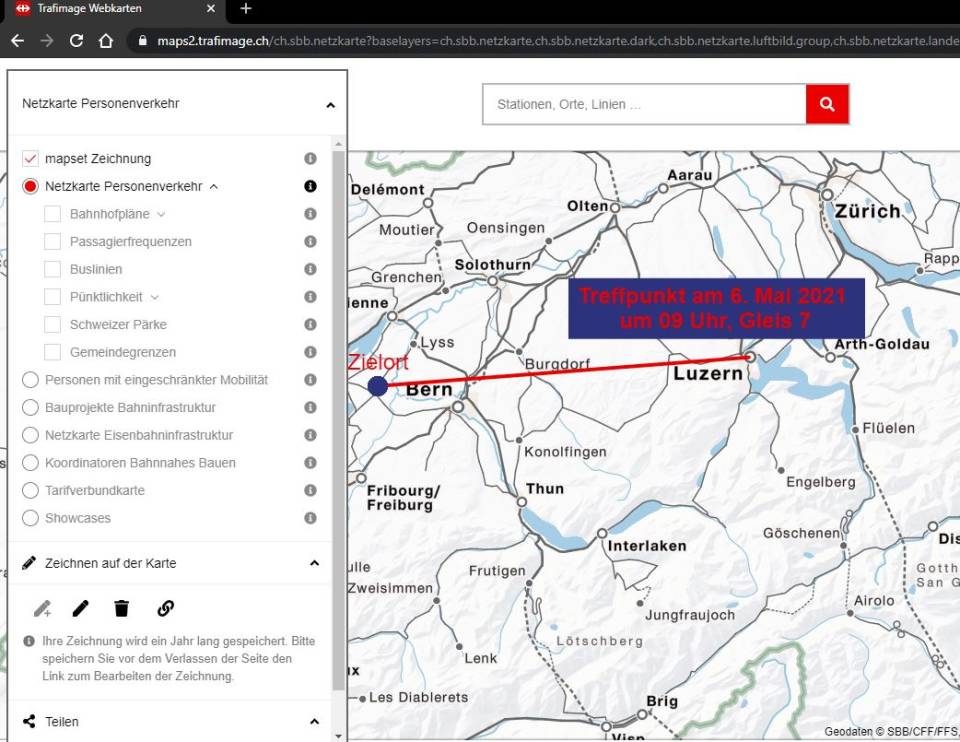Enable the Passagierfrequenzen checkbox
Image resolution: width=960 pixels, height=742 pixels.
(53, 241)
